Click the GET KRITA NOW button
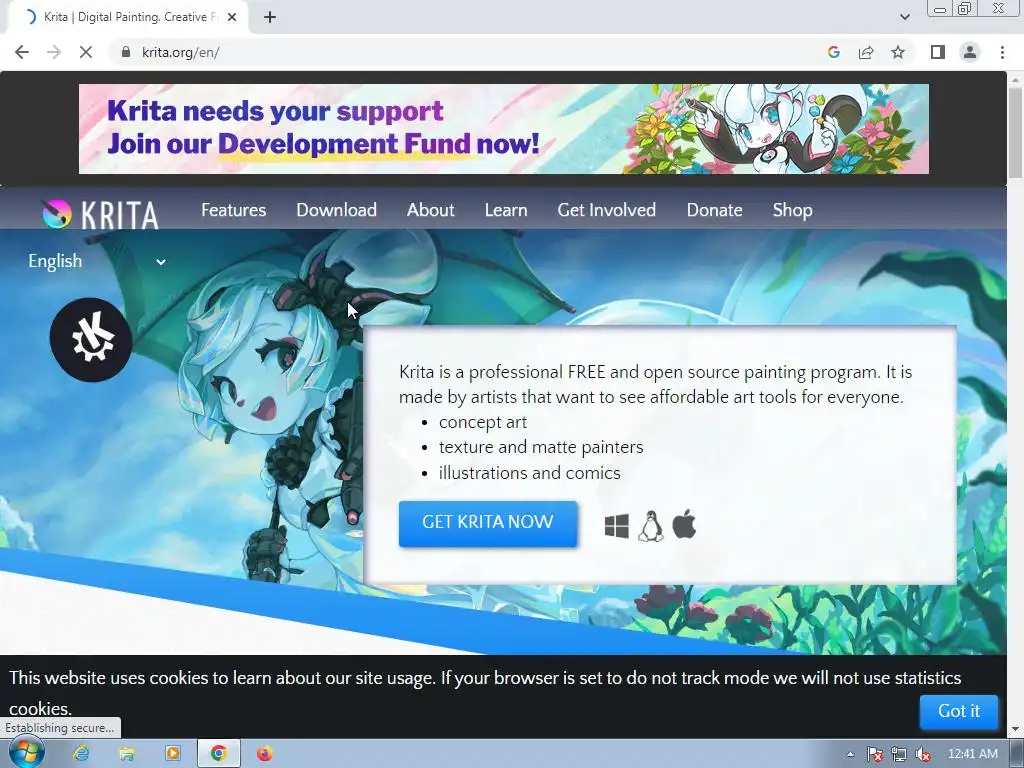Viewport: 1024px width, 768px height. coord(488,524)
